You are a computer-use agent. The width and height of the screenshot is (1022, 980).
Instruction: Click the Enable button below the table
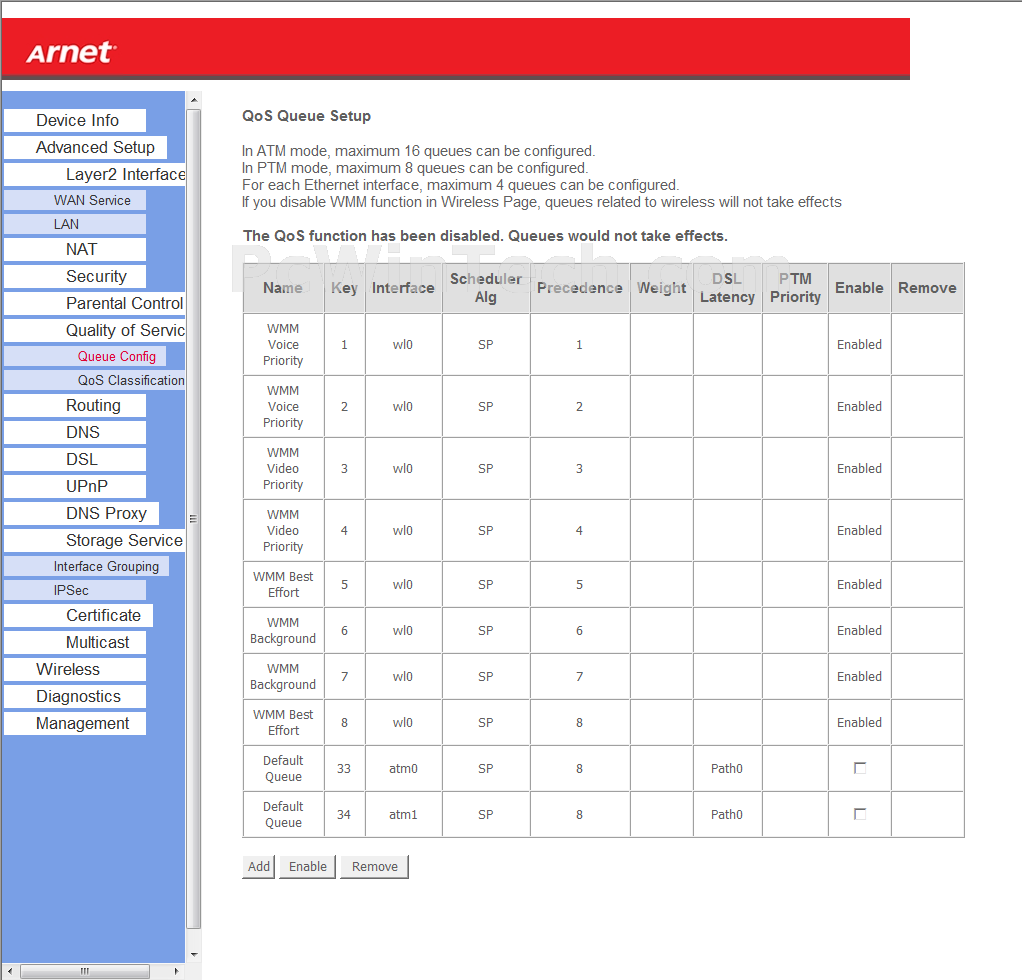tap(308, 867)
